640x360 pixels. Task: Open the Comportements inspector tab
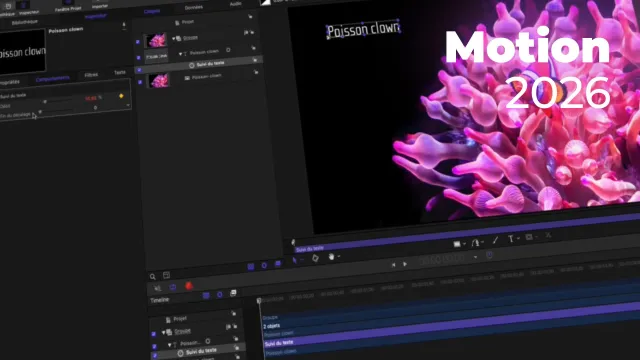coord(53,79)
